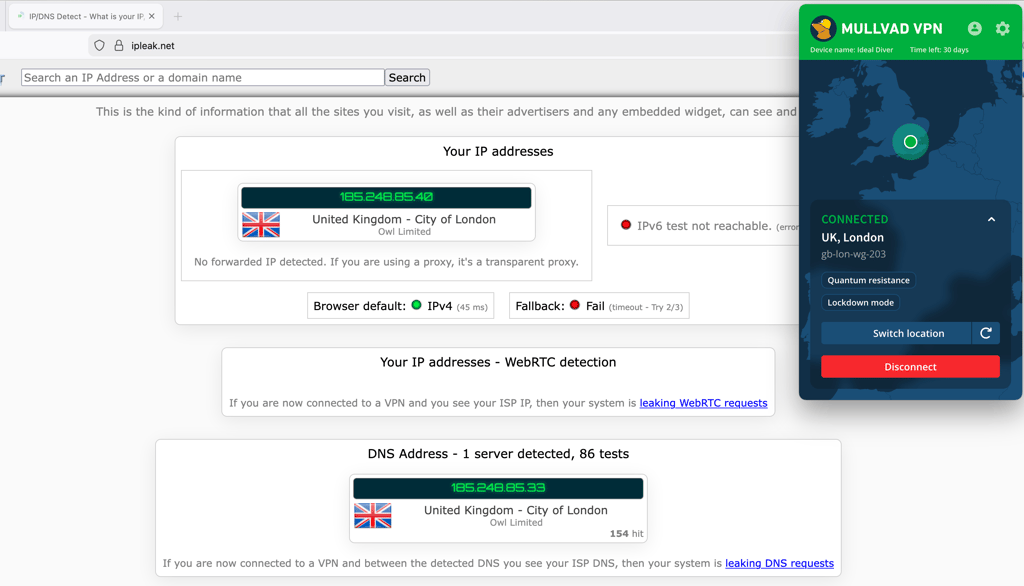Screen dimensions: 1024x586
Task: Click the WebRTC detection heading
Action: [498, 363]
